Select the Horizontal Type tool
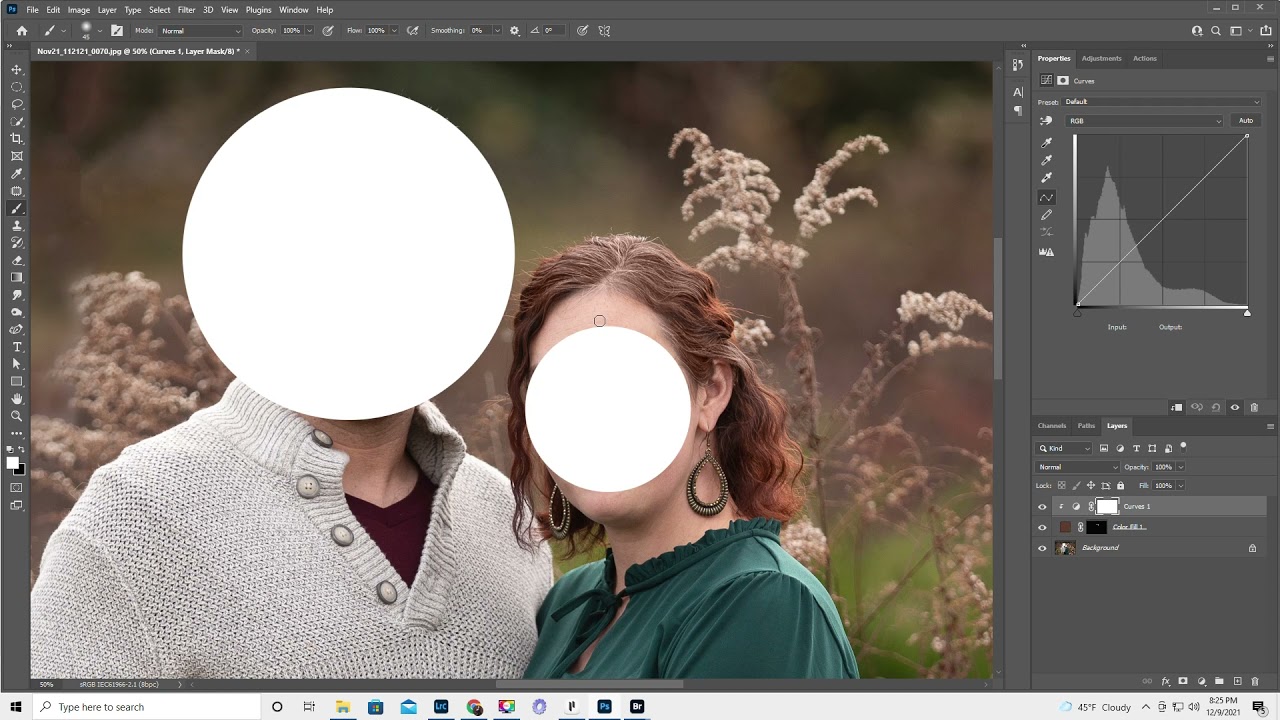This screenshot has width=1280, height=720. pyautogui.click(x=17, y=347)
